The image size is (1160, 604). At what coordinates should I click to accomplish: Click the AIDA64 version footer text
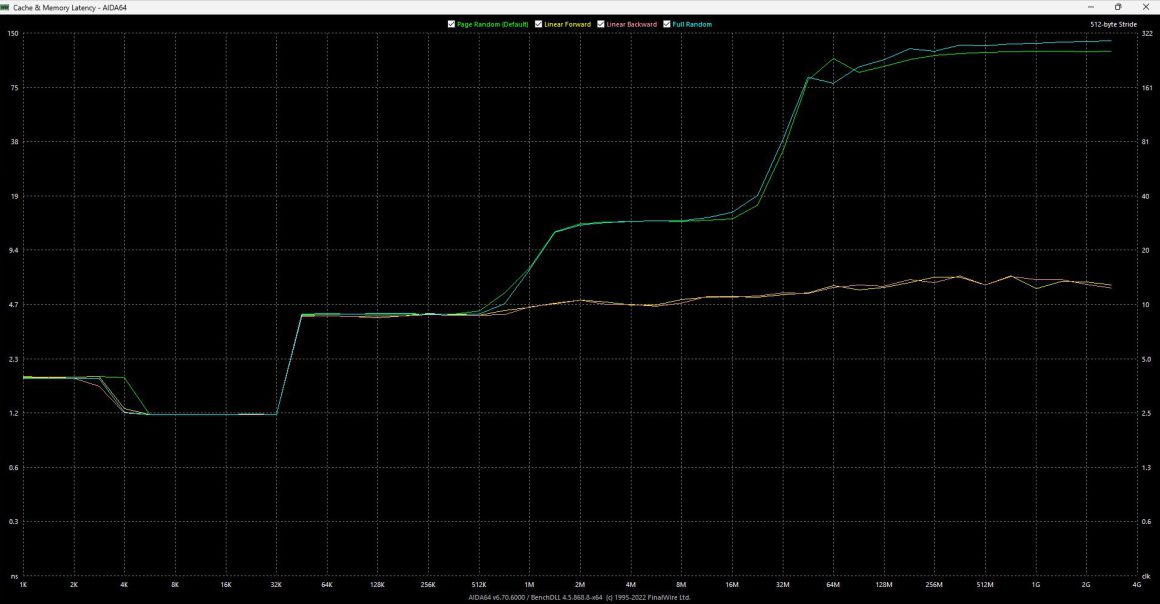tap(579, 597)
